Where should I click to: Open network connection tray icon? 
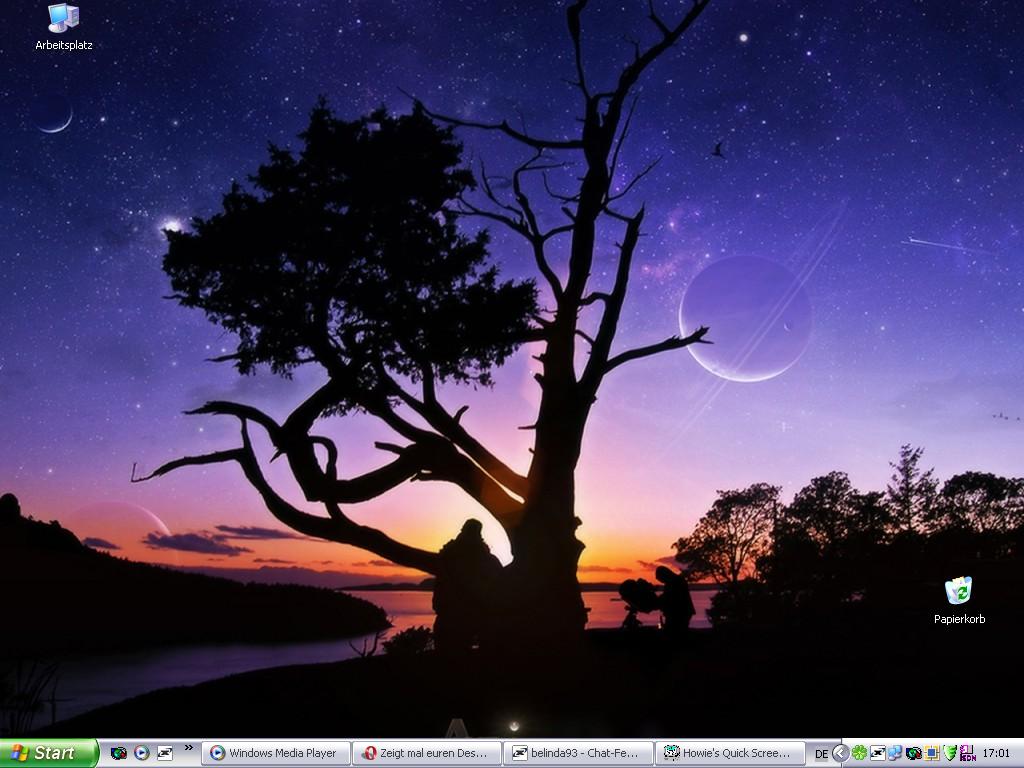(x=895, y=753)
